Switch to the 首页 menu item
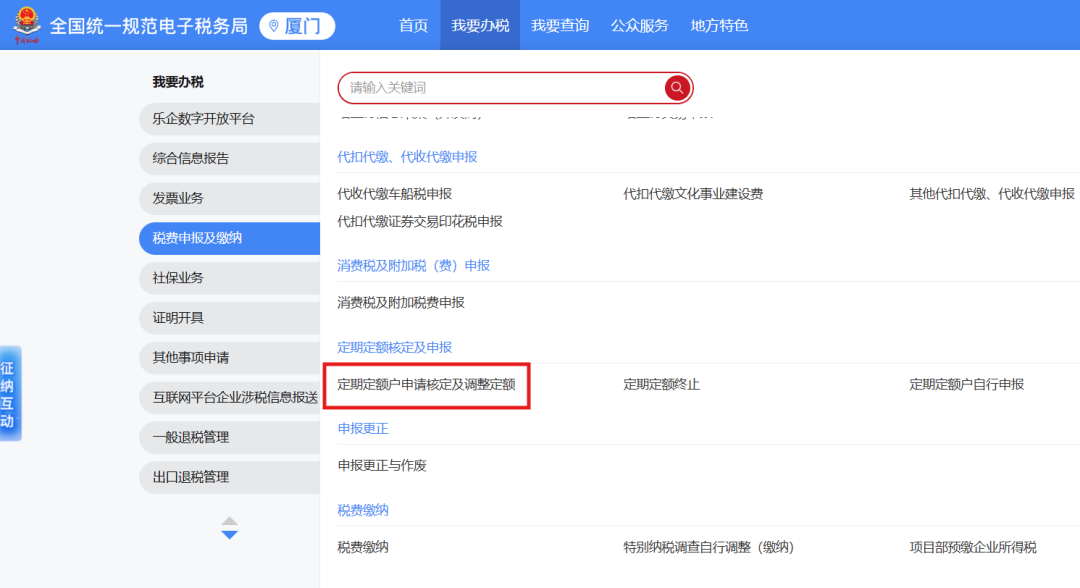 412,26
